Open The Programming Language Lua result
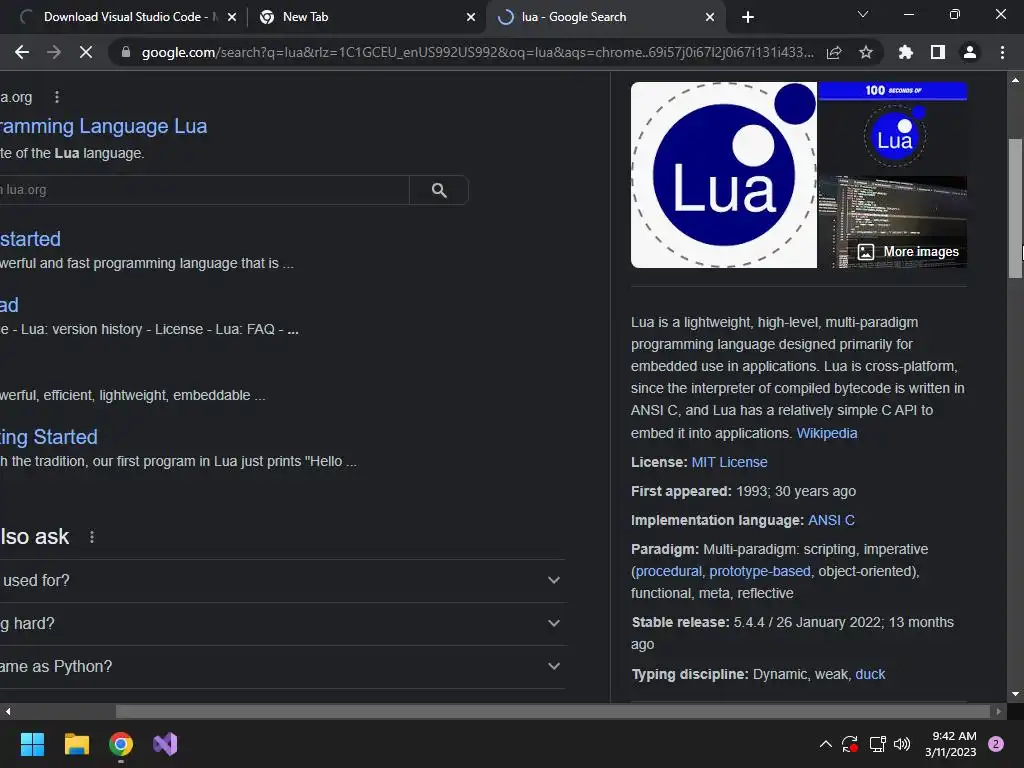 point(103,126)
